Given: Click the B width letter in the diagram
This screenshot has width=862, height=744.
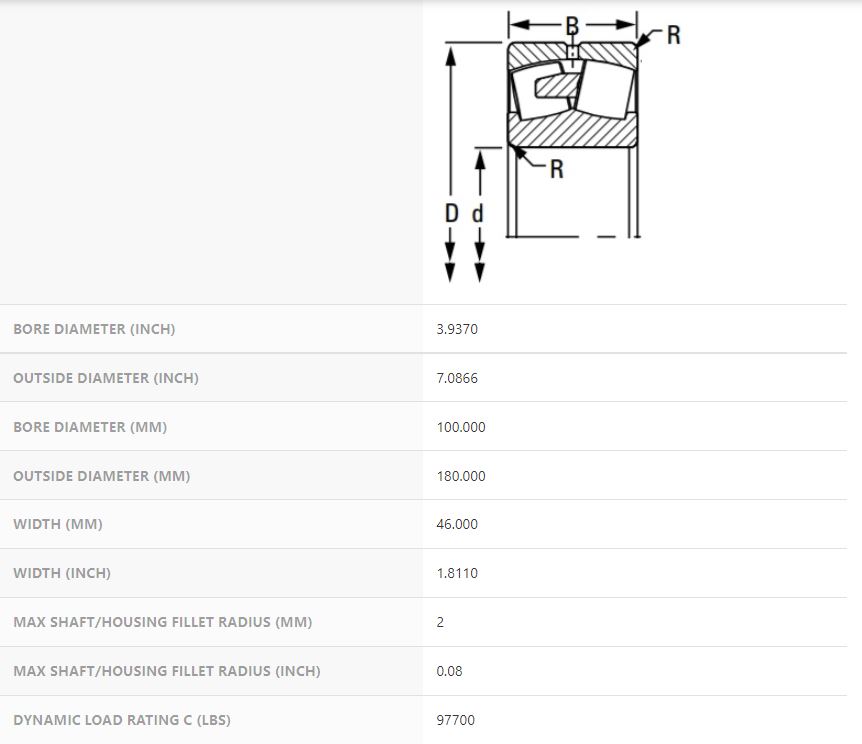Looking at the screenshot, I should point(572,26).
